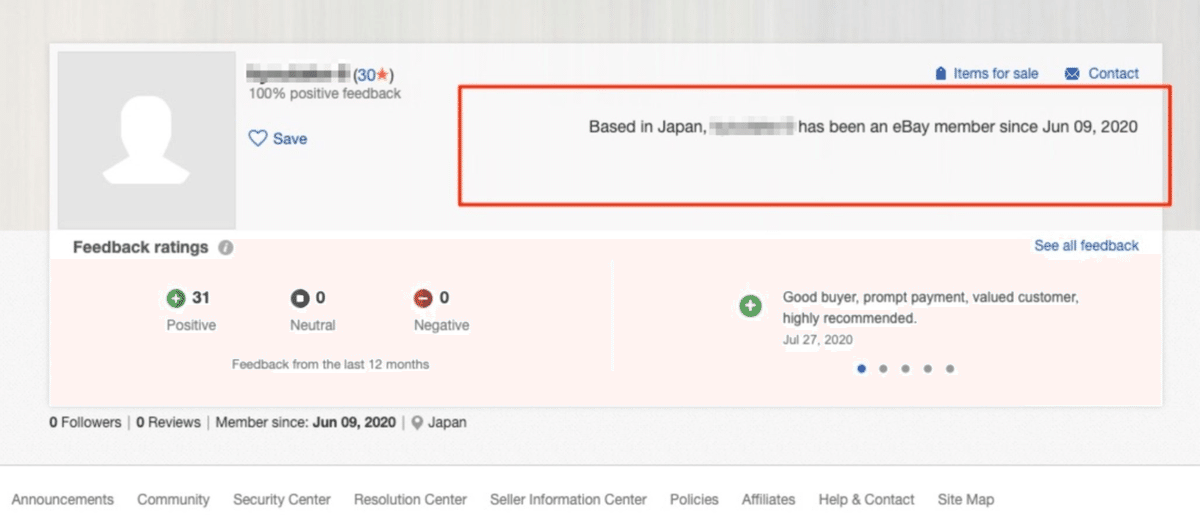This screenshot has width=1200, height=515.
Task: Click the default profile avatar image
Action: point(146,140)
